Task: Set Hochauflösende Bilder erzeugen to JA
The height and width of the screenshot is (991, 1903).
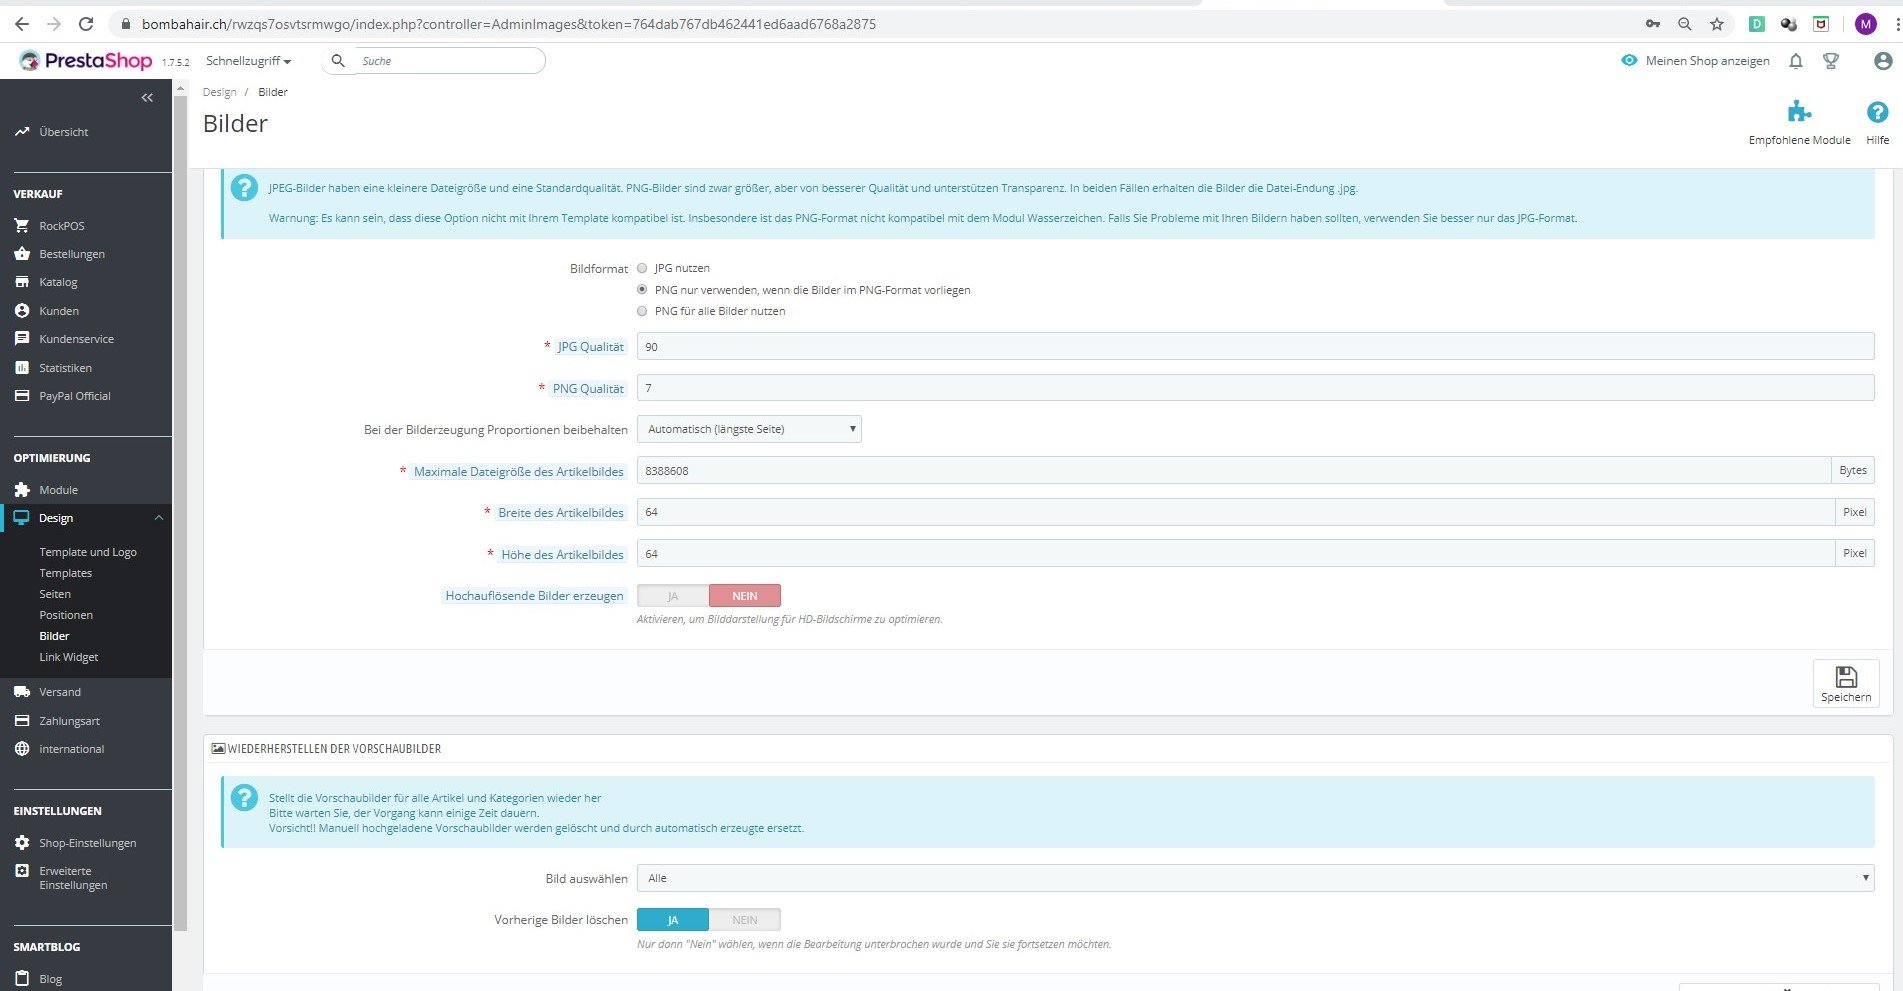Action: click(673, 596)
